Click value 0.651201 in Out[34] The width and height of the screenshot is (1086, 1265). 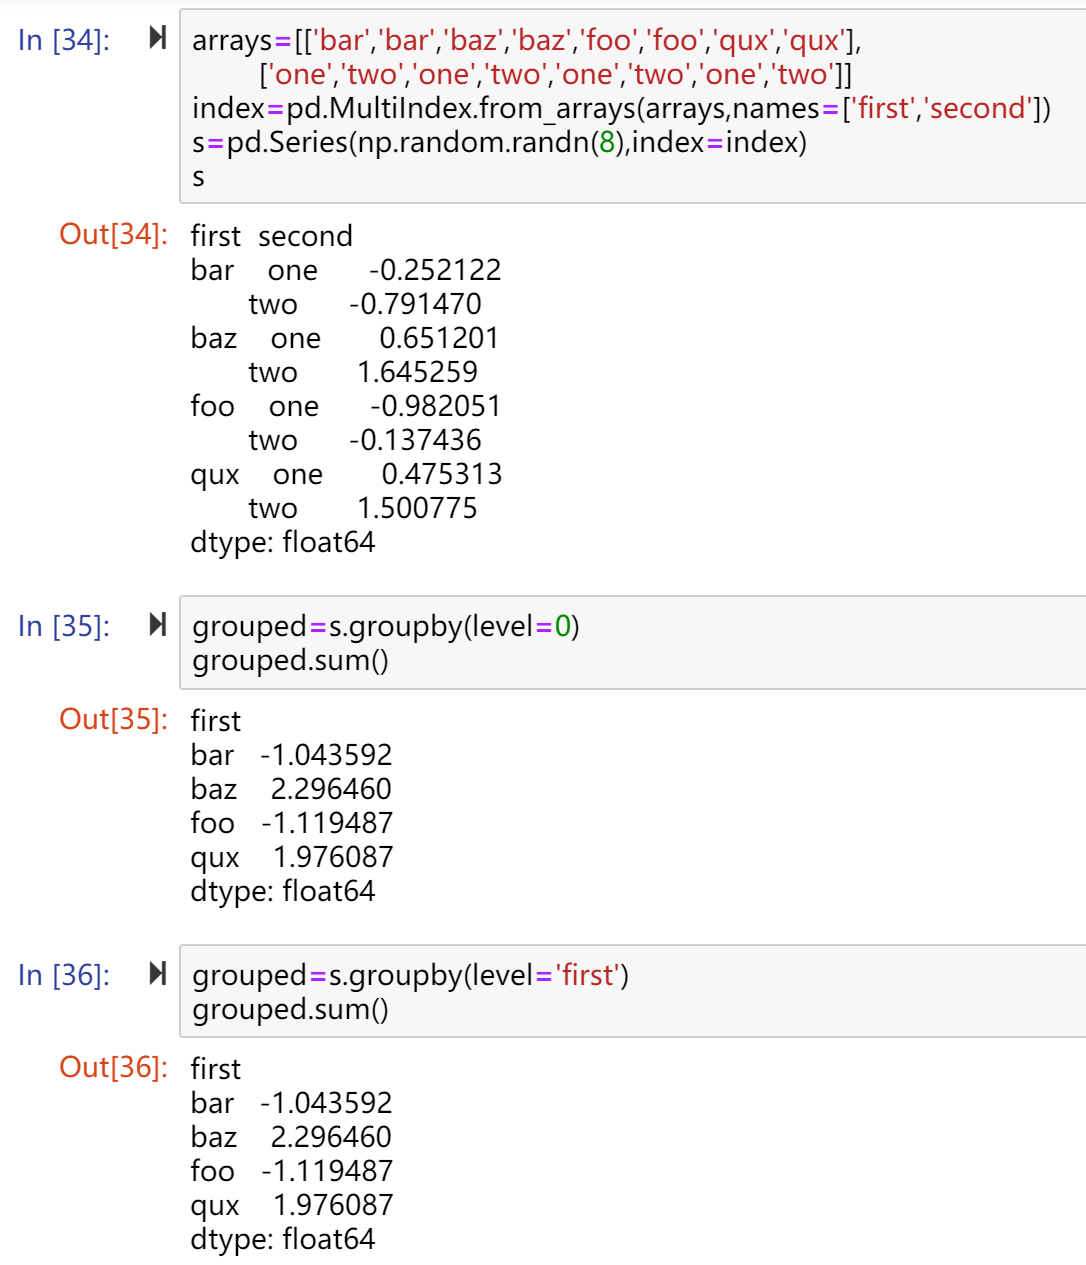tap(439, 338)
